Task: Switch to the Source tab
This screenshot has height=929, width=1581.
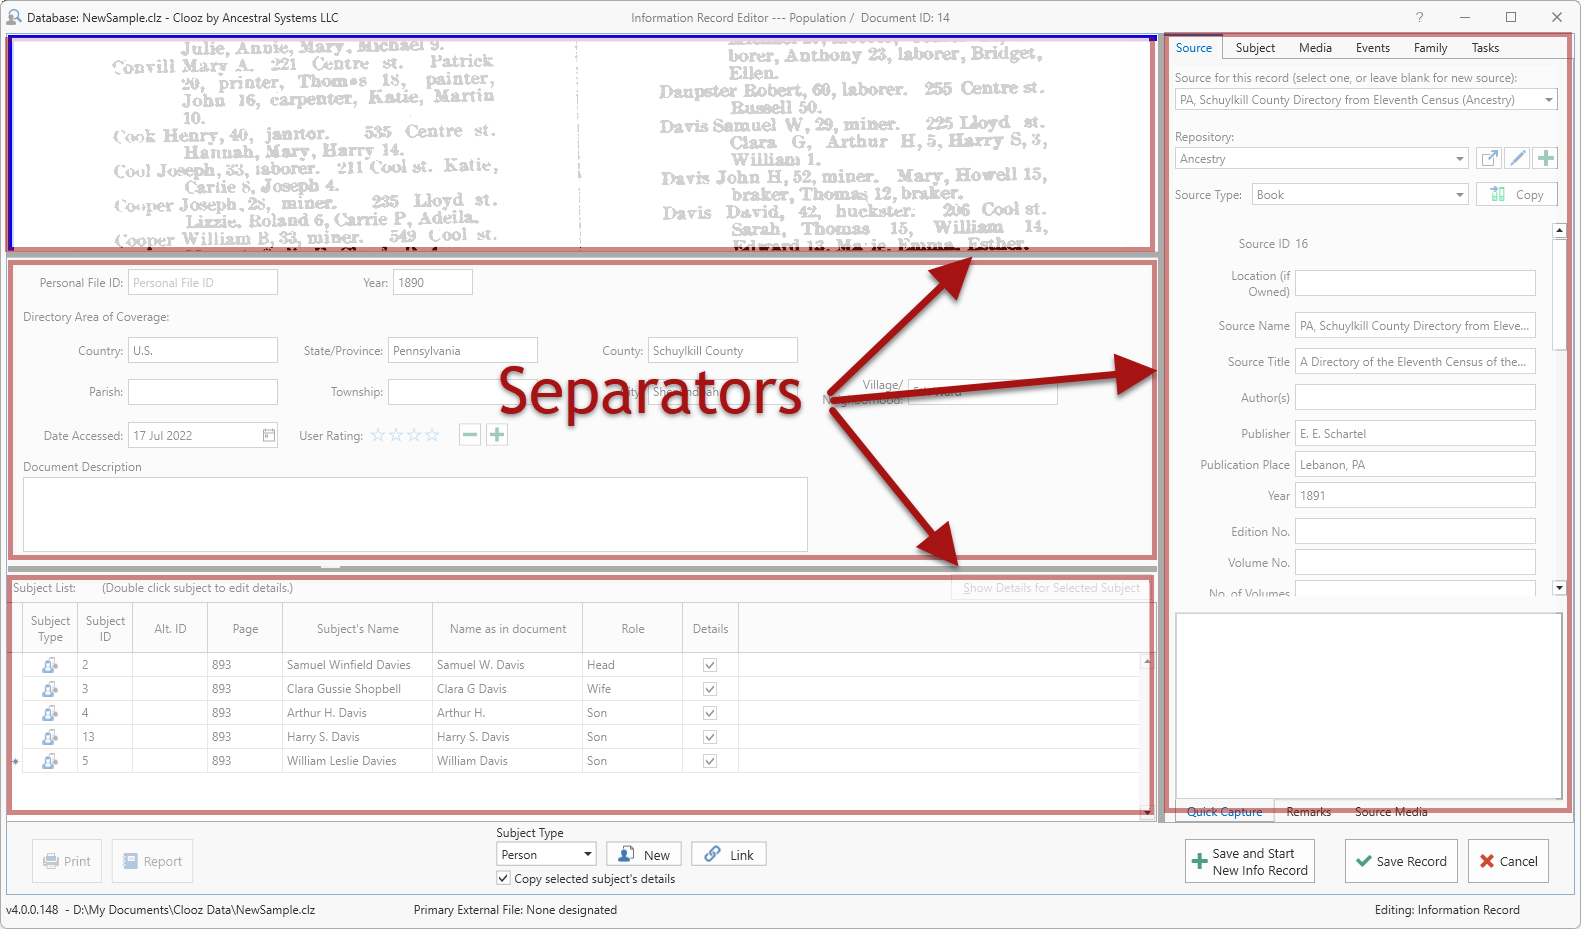Action: tap(1194, 48)
